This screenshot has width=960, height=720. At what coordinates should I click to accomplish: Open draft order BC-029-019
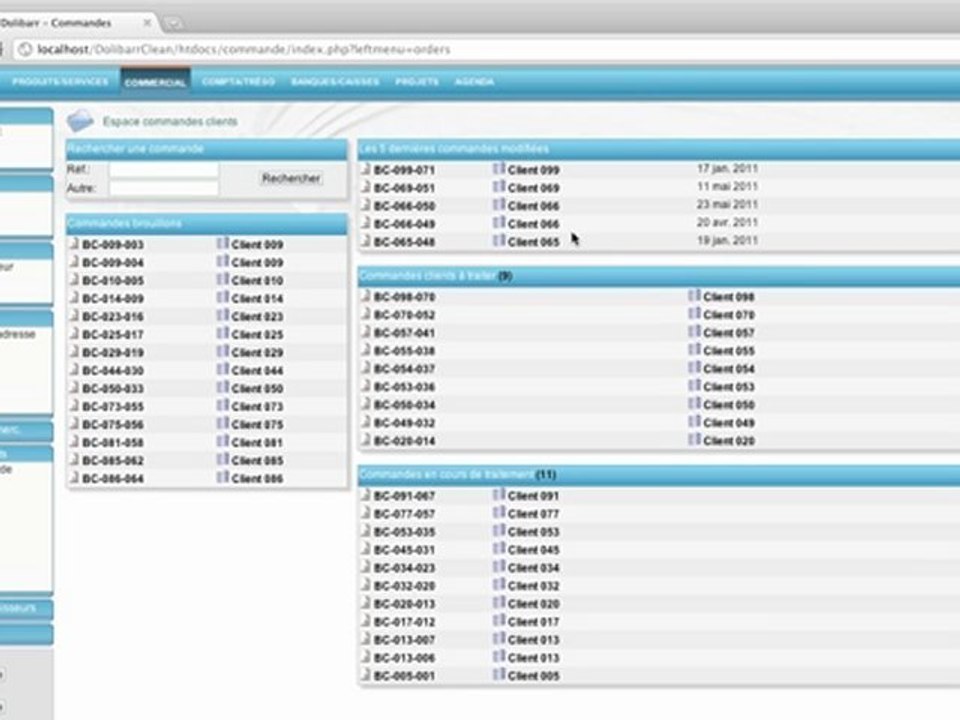point(113,353)
